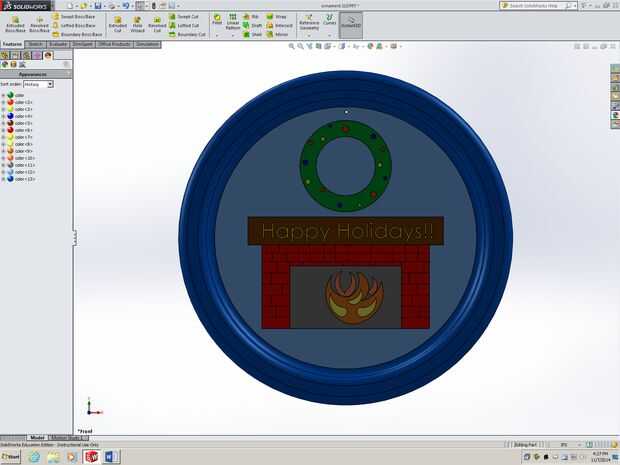620x465 pixels.
Task: Click the Revolved Boss/Base tool
Action: point(39,25)
